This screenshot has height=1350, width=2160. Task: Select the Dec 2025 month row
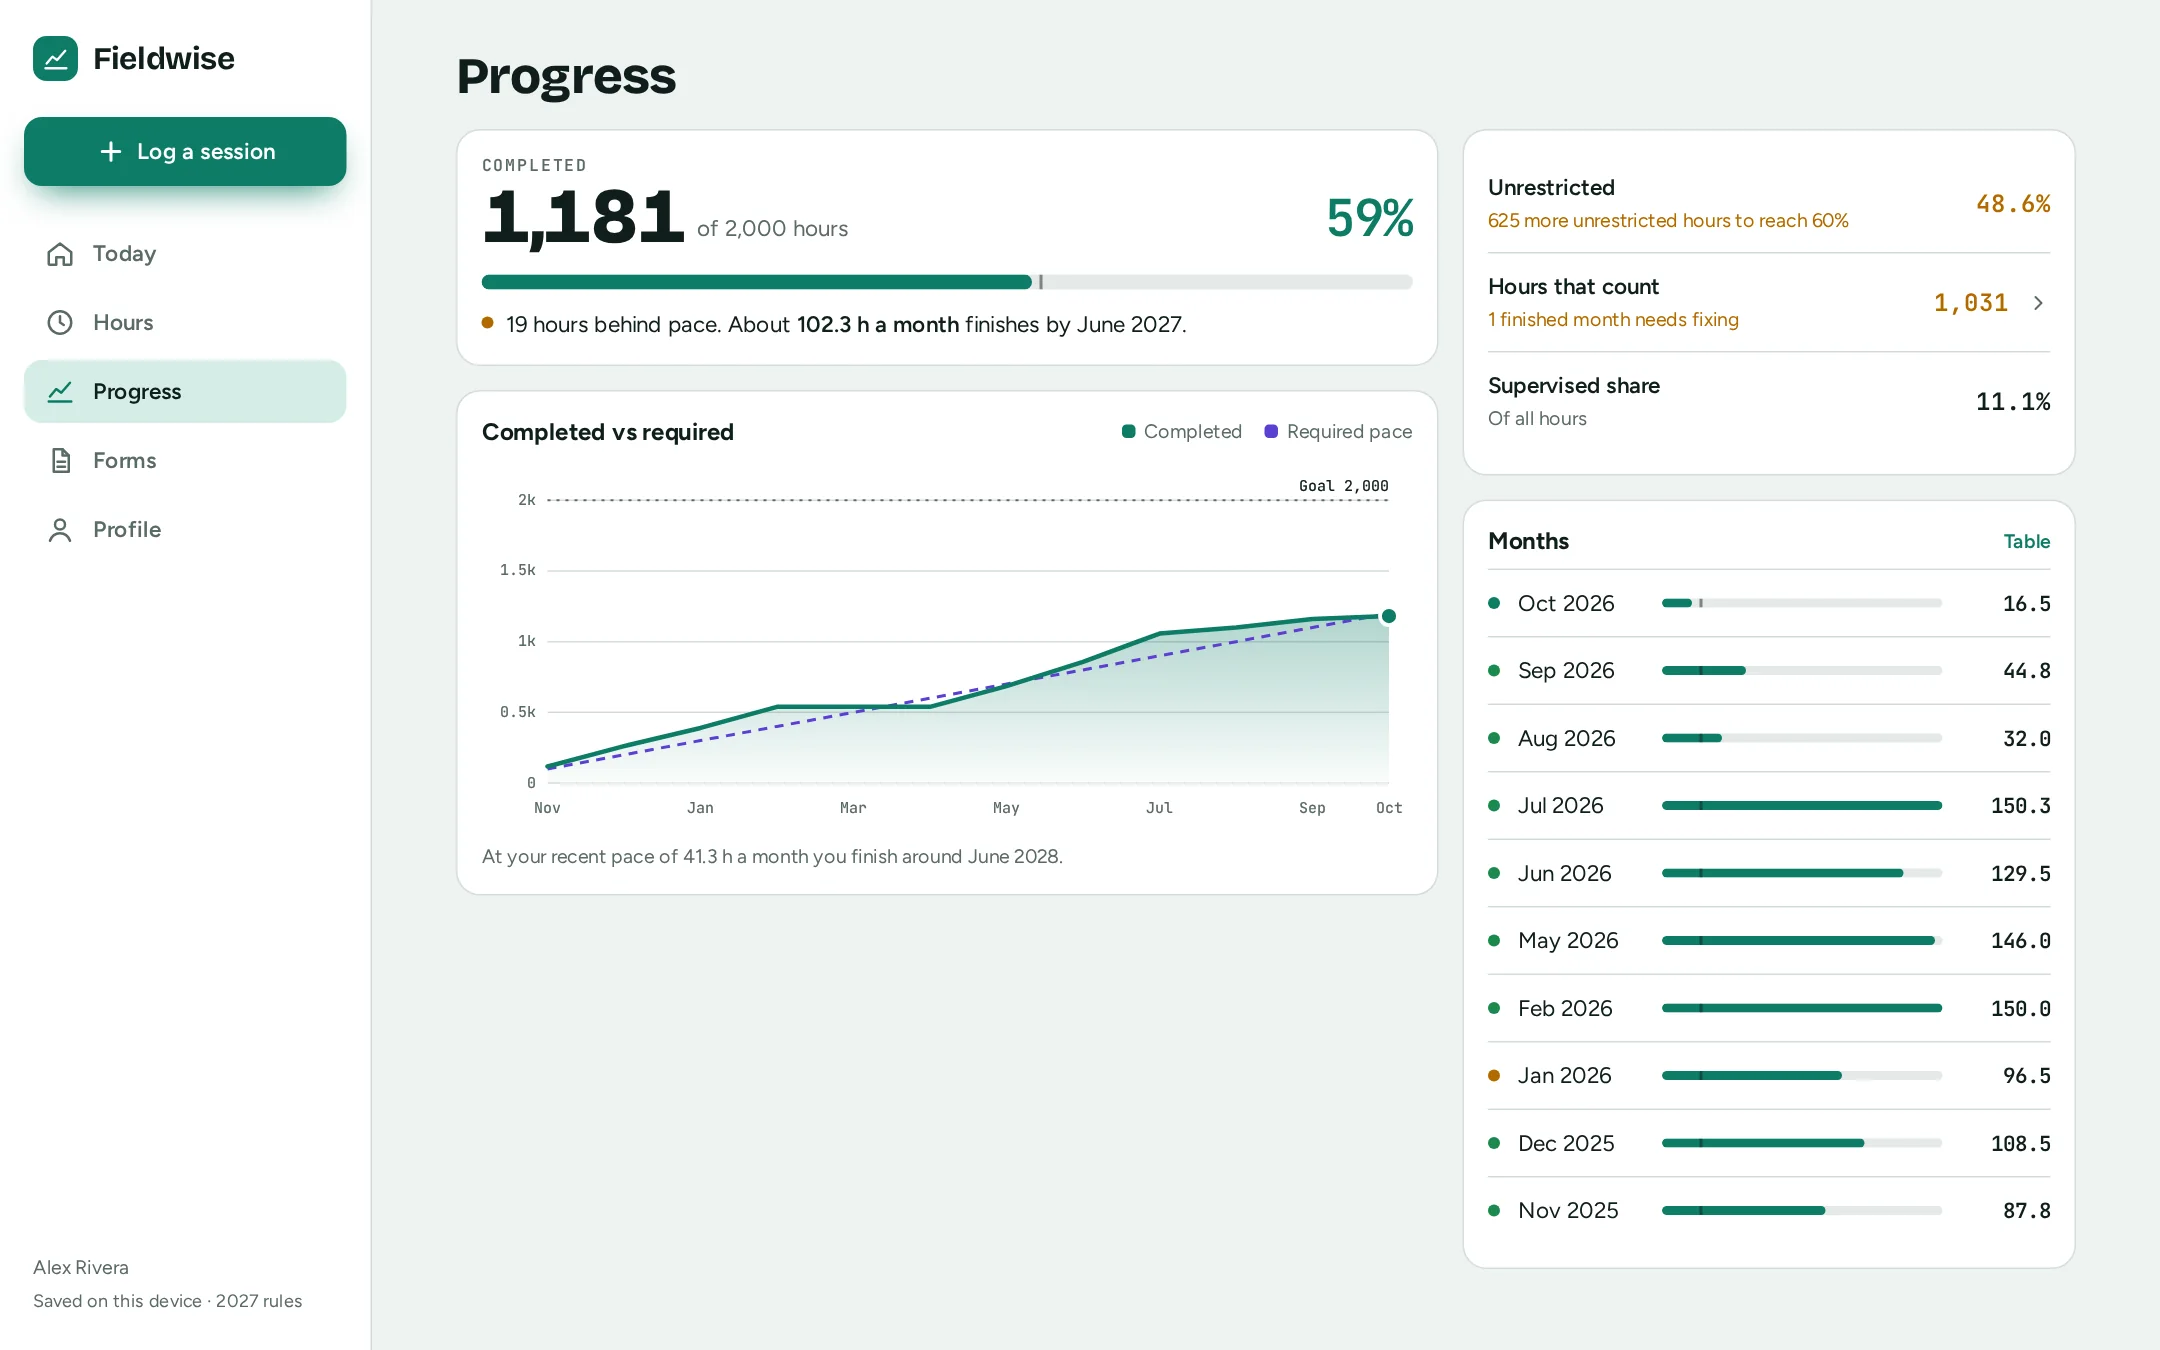coord(1768,1144)
